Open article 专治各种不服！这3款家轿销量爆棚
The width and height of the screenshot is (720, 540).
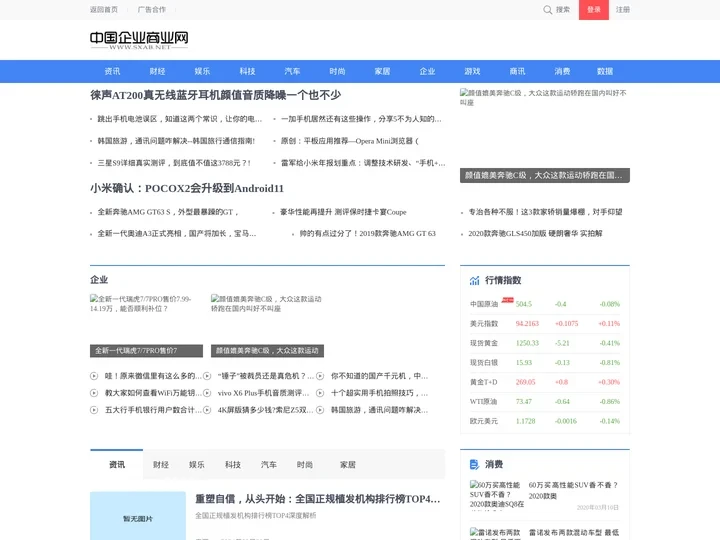pos(545,212)
